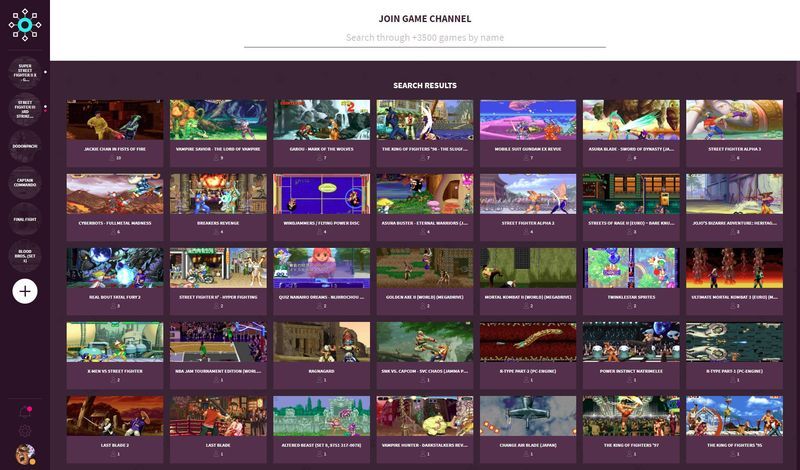Click the 'Power Instinct Matrimelee' title text
This screenshot has width=800, height=470.
[x=631, y=371]
